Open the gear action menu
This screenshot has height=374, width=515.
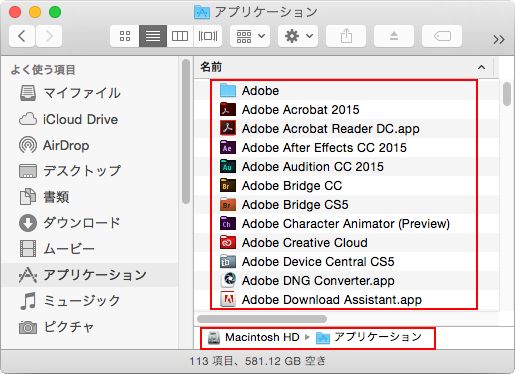[x=298, y=36]
